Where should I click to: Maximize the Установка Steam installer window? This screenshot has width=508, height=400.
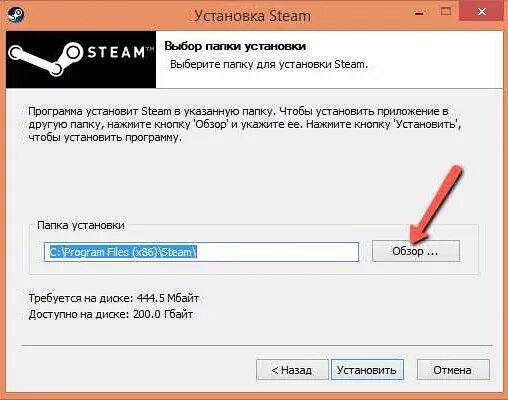(446, 12)
